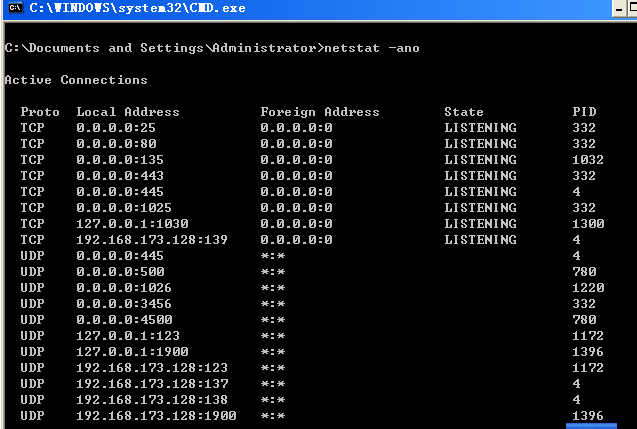637x429 pixels.
Task: Click PID 1220 in the port 1026 row
Action: point(588,288)
